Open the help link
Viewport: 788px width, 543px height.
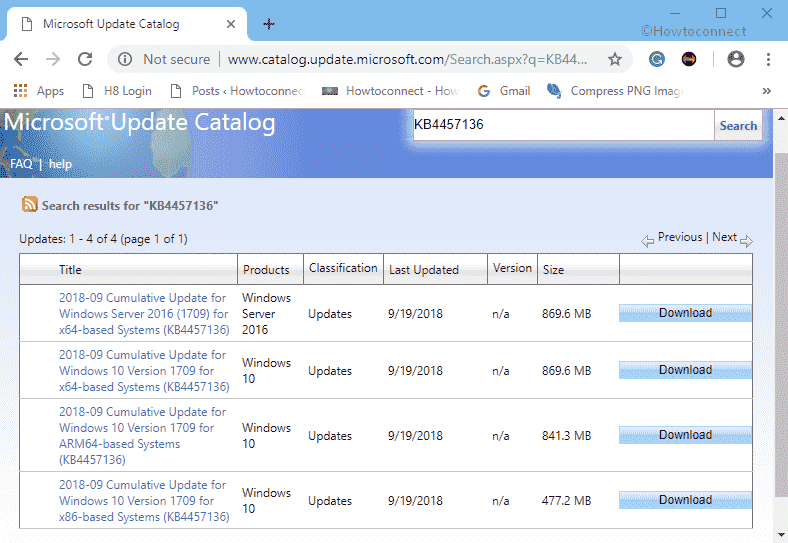coord(60,164)
